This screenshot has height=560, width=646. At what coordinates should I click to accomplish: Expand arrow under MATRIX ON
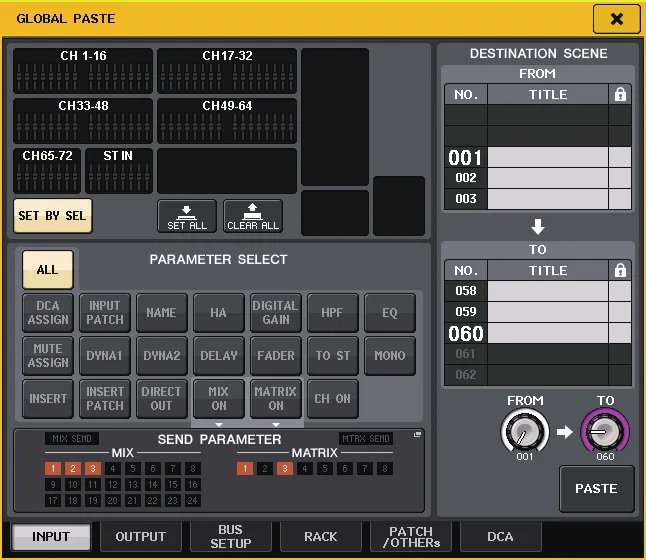276,424
